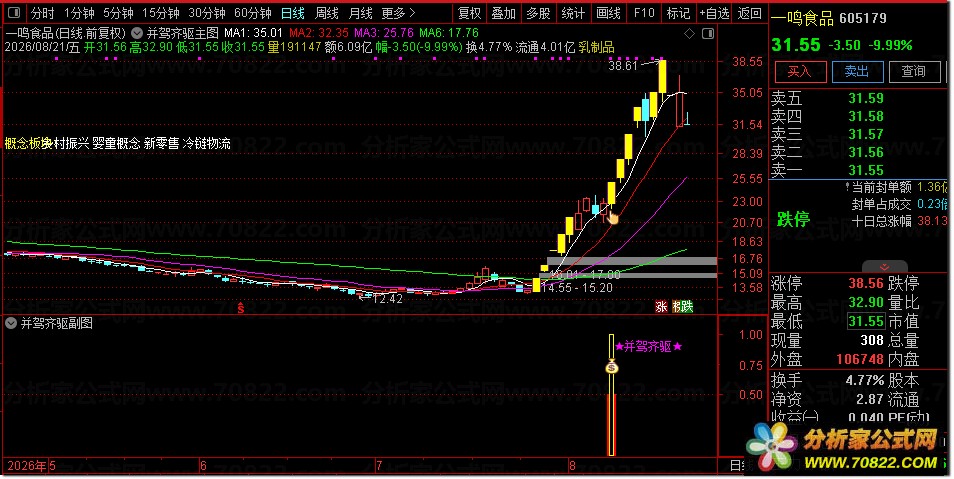Expand the double-chevron quote panel handle

click(x=885, y=267)
